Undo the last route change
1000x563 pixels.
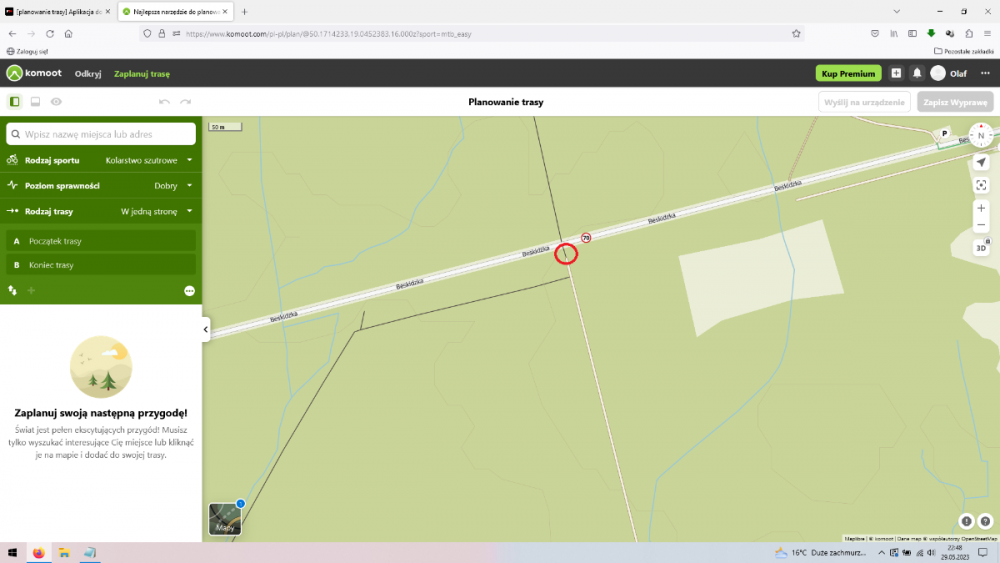[x=164, y=102]
